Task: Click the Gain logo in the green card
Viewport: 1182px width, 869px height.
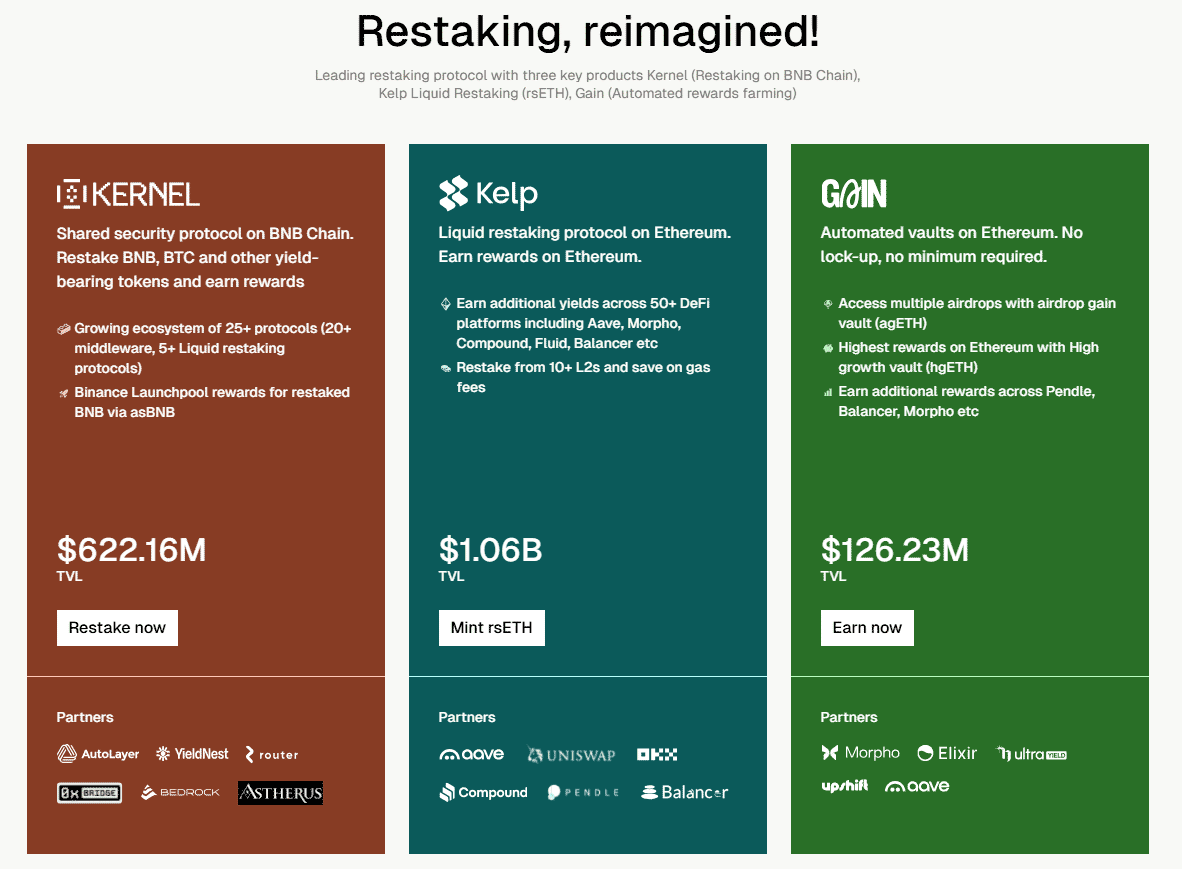Action: click(854, 194)
